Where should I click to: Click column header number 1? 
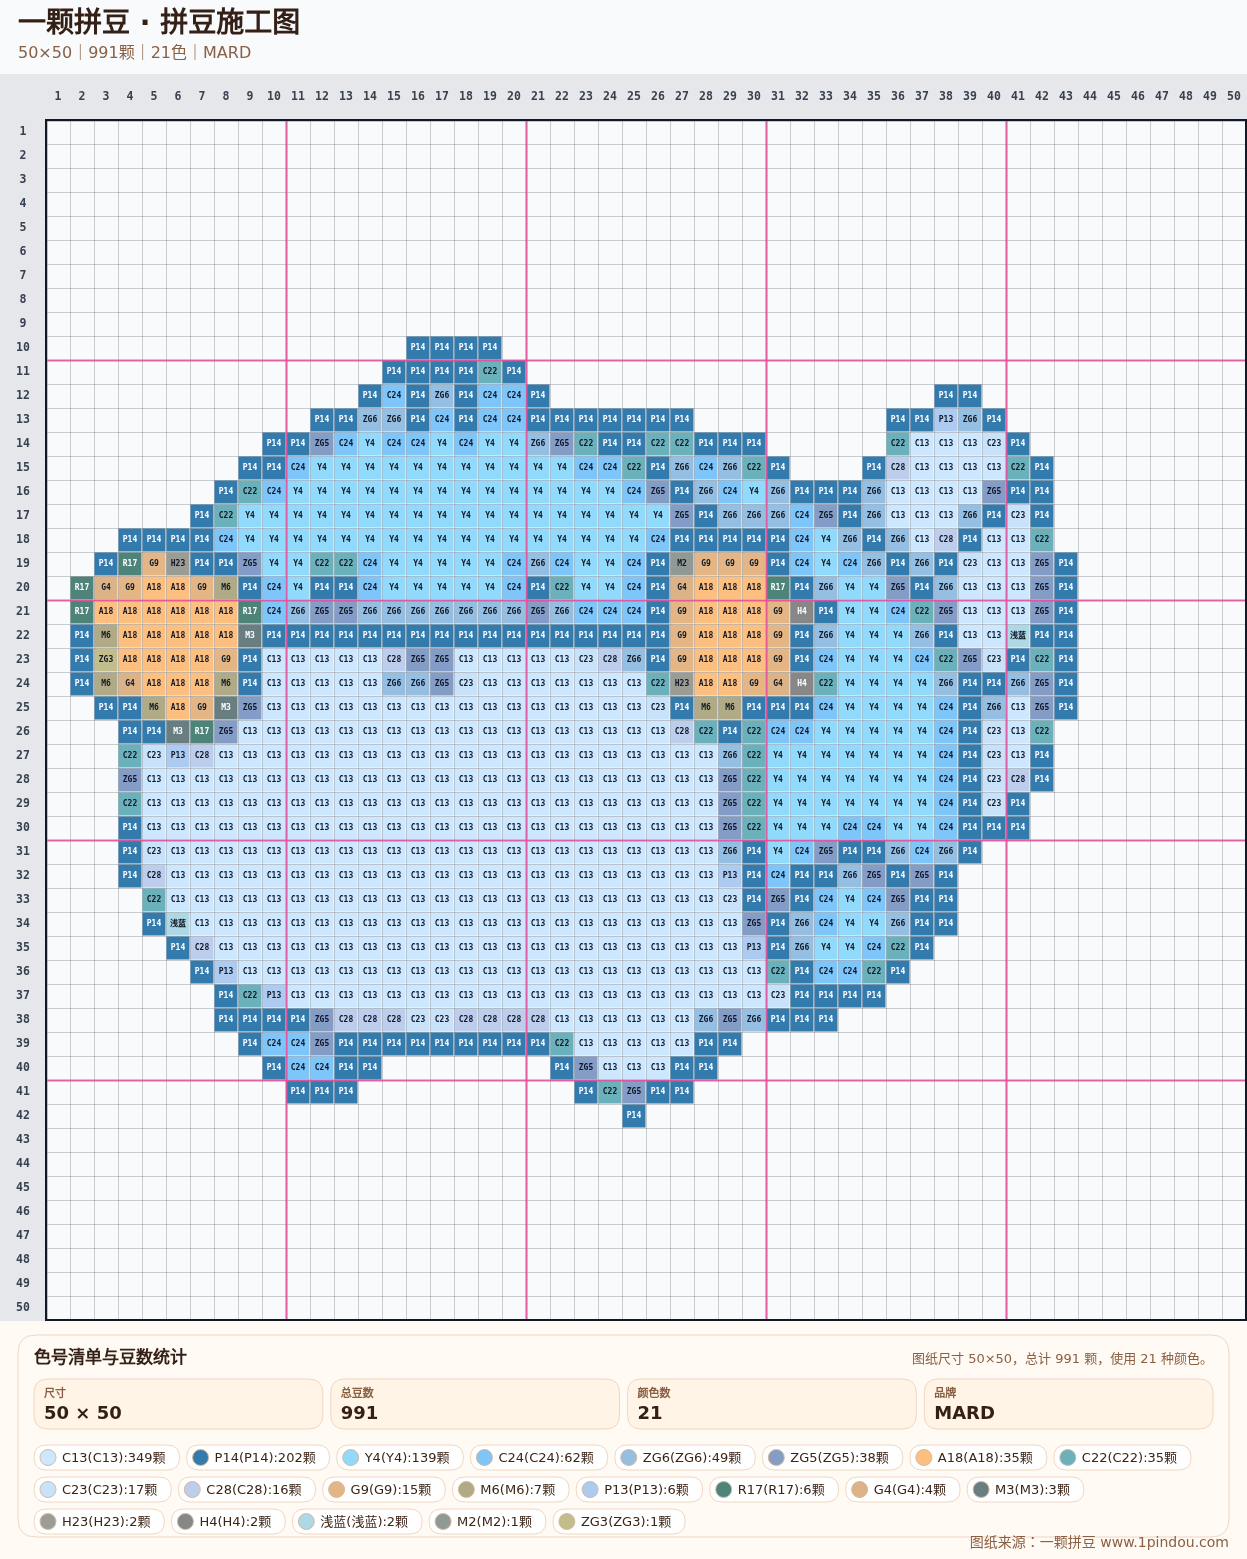(x=58, y=96)
